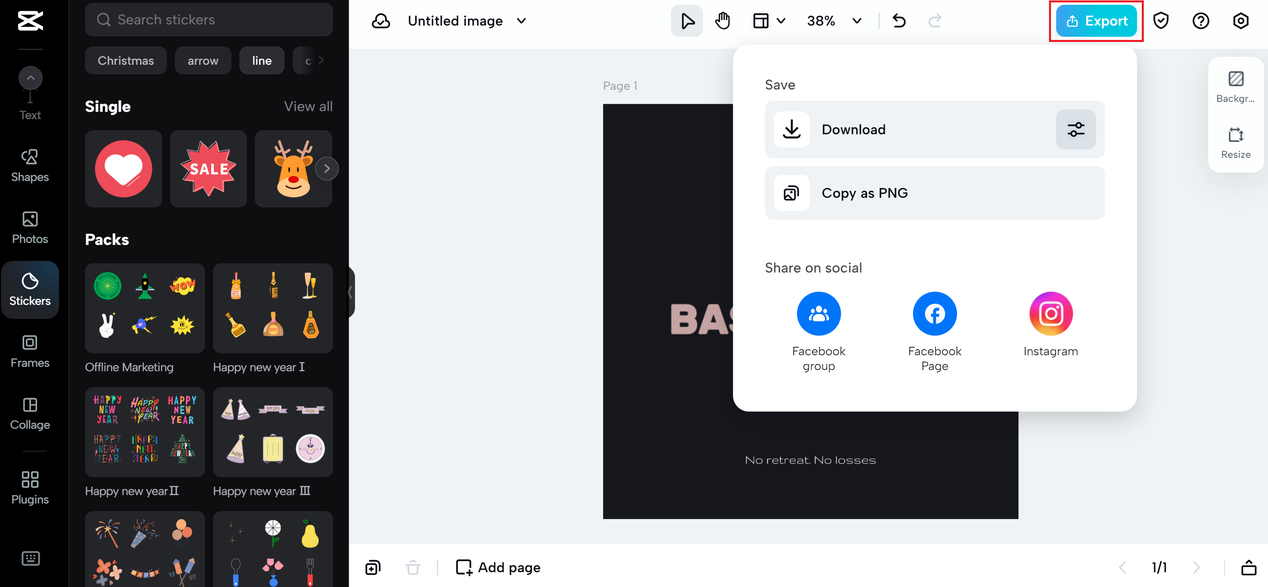The image size is (1268, 587).
Task: Open the 38% zoom level dropdown
Action: pyautogui.click(x=835, y=21)
